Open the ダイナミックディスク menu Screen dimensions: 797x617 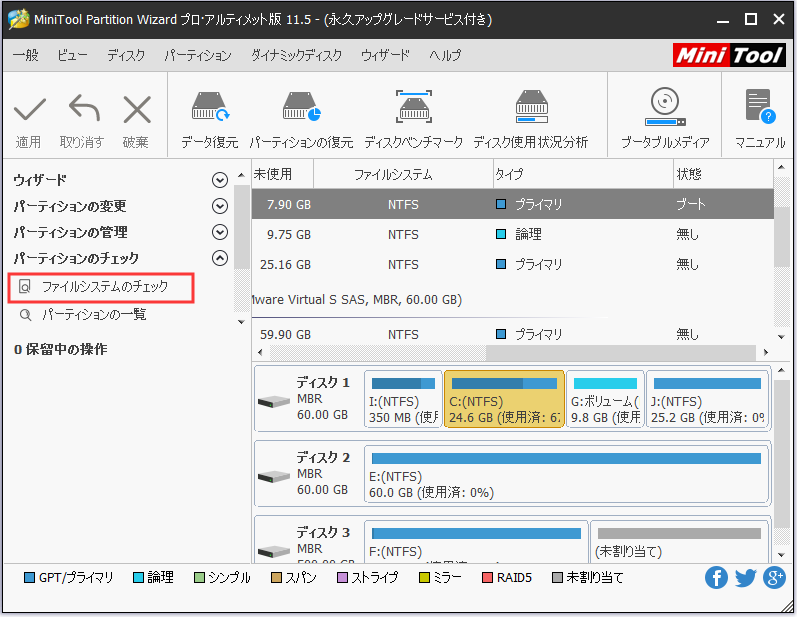tap(295, 55)
